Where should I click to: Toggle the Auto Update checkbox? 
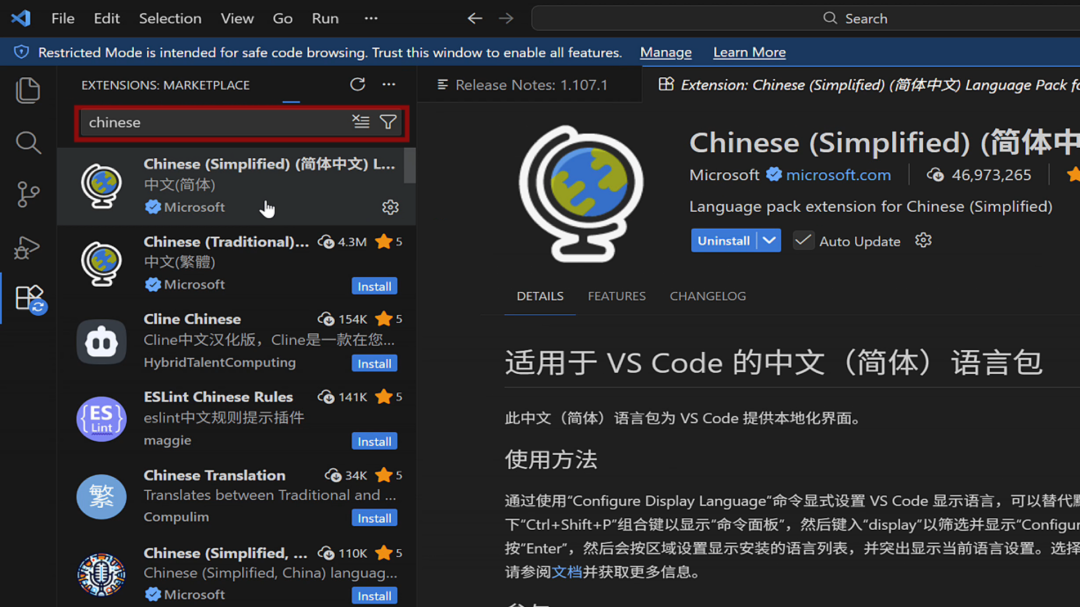click(x=802, y=240)
